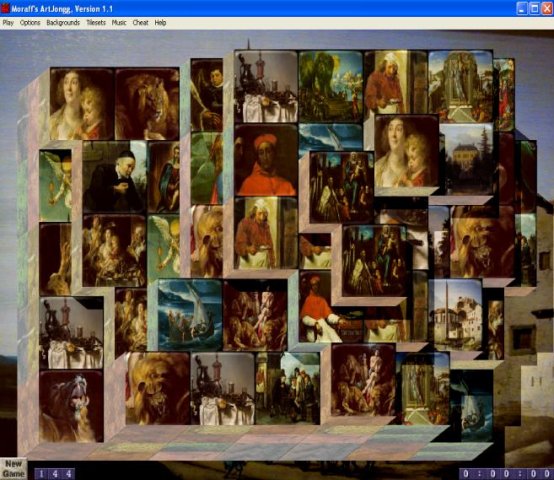Click the remaining tiles counter showing 144
This screenshot has height=480, width=554.
55,474
